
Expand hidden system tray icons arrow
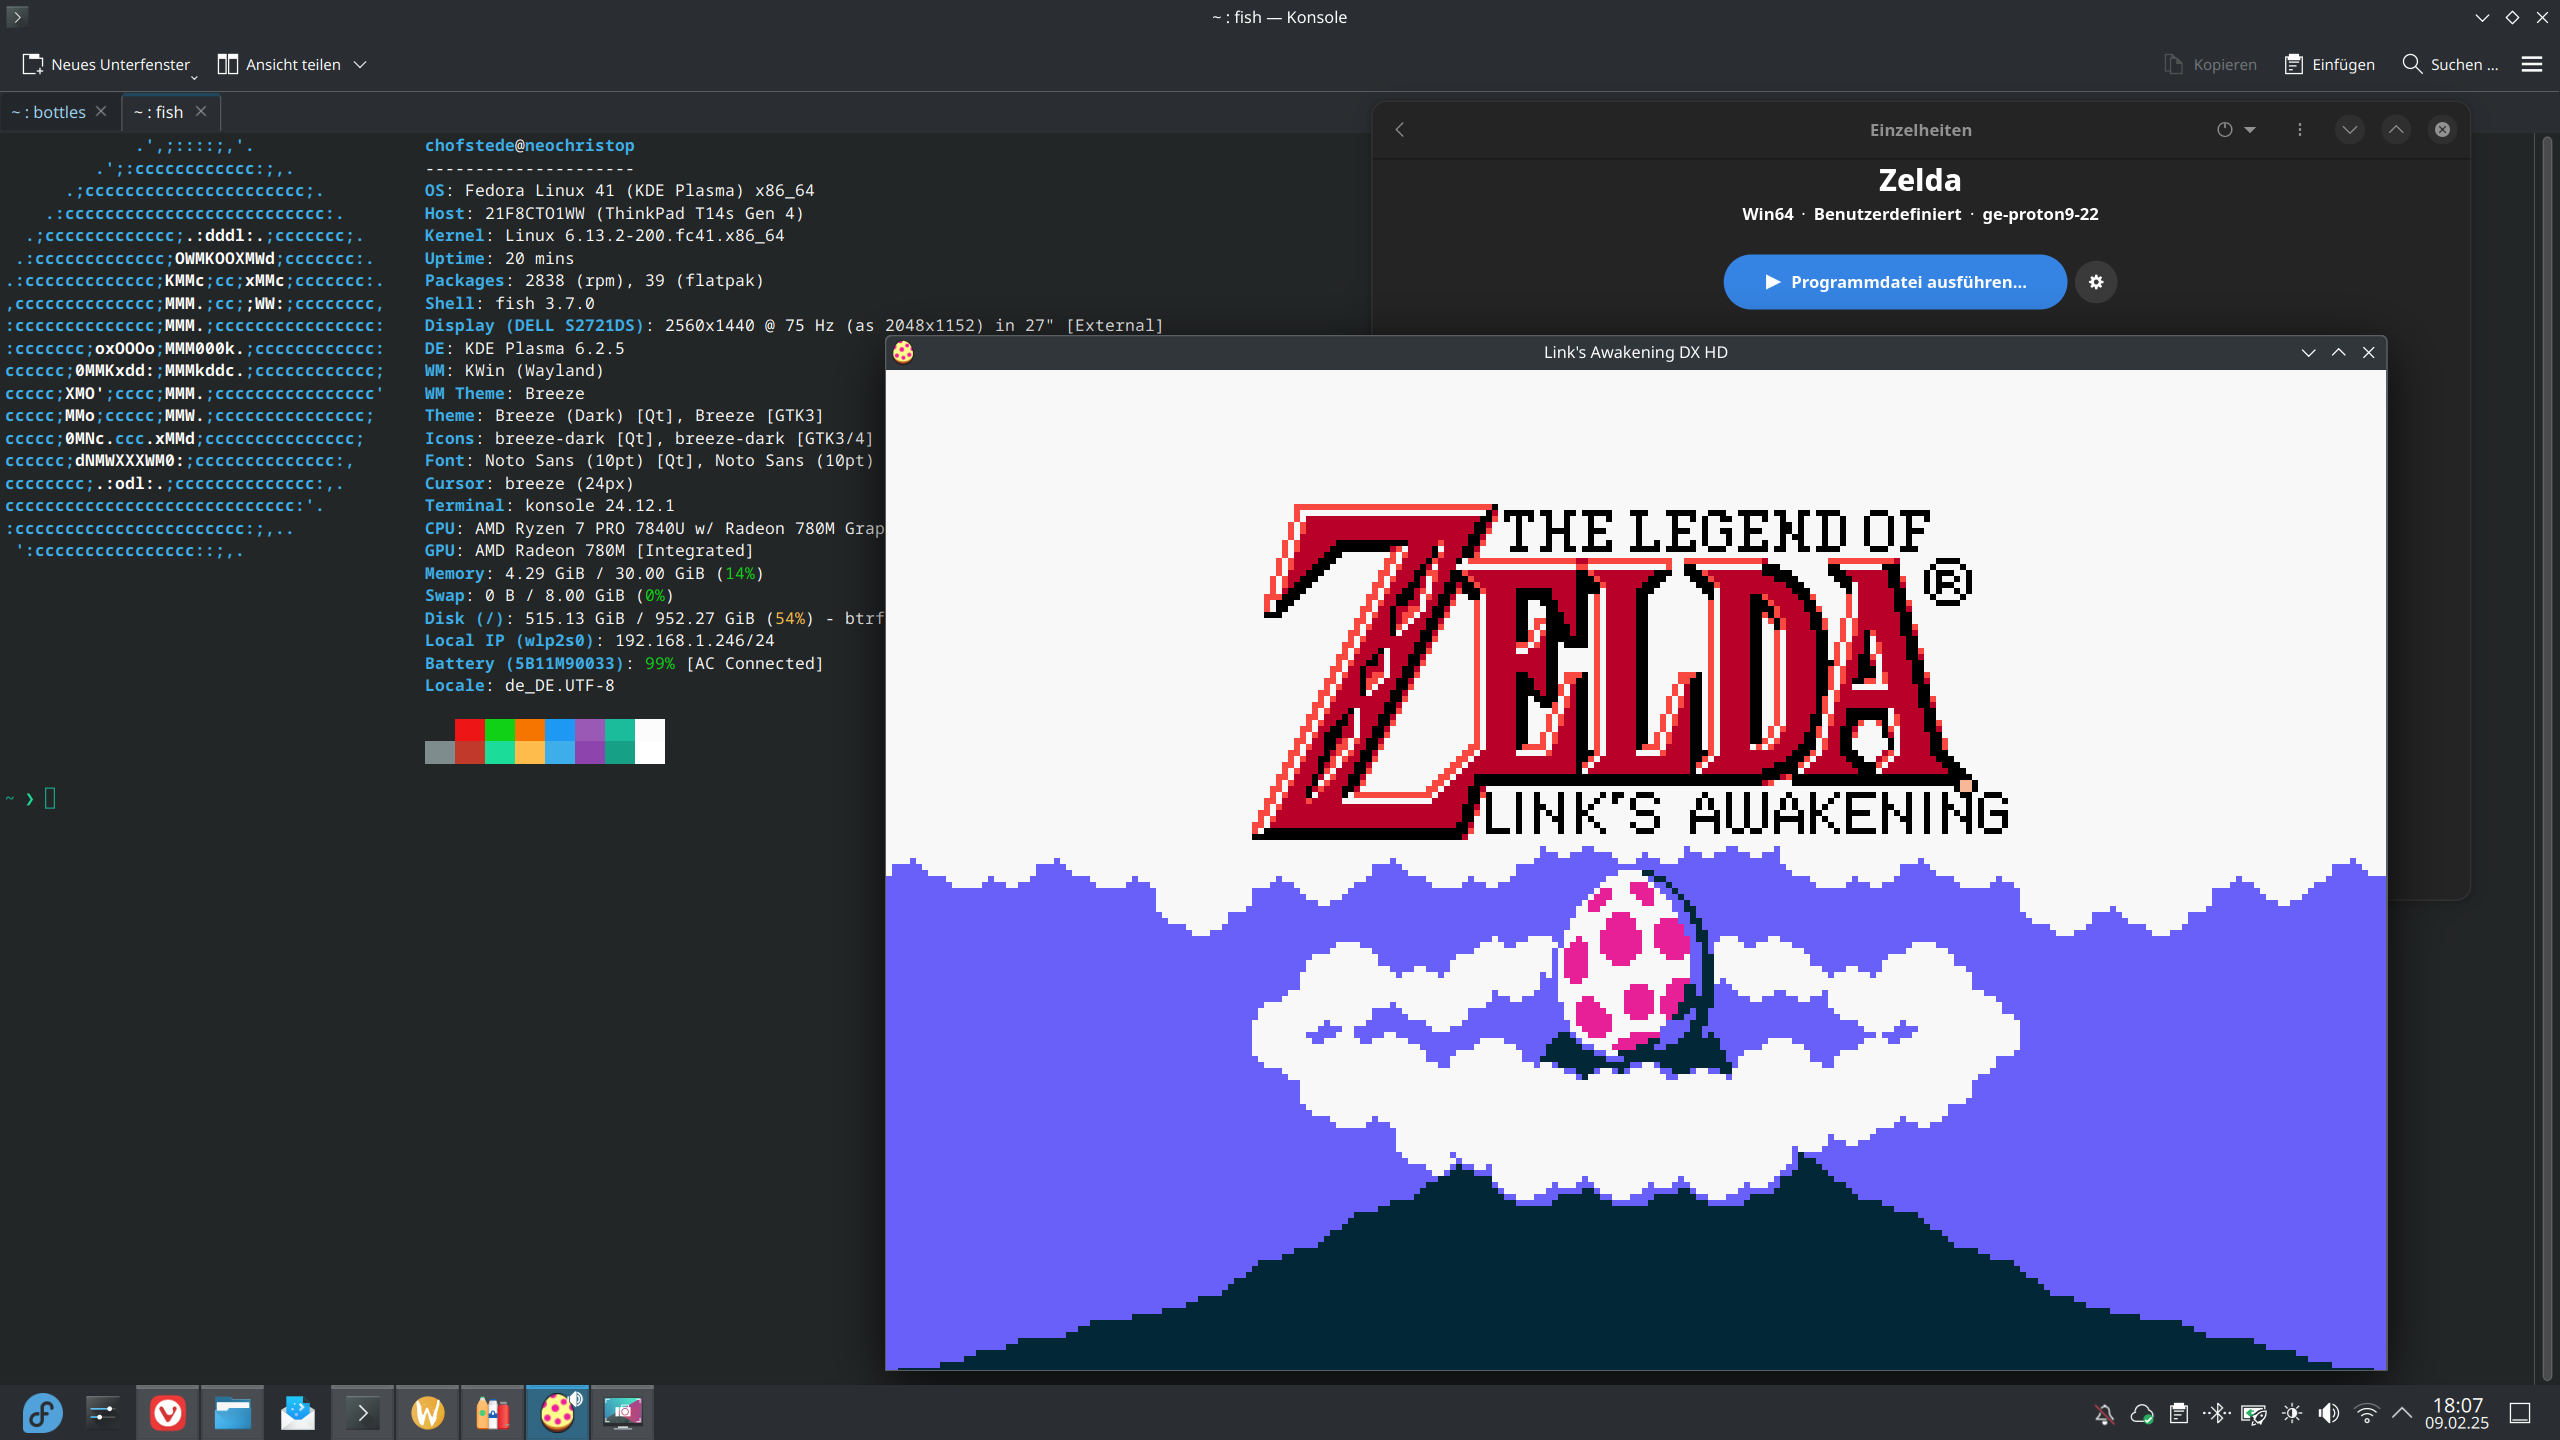pyautogui.click(x=2402, y=1413)
